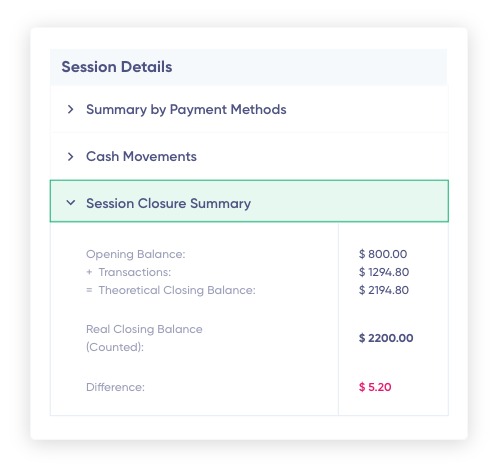498x473 pixels.
Task: Click the Session Details title bar
Action: [249, 67]
